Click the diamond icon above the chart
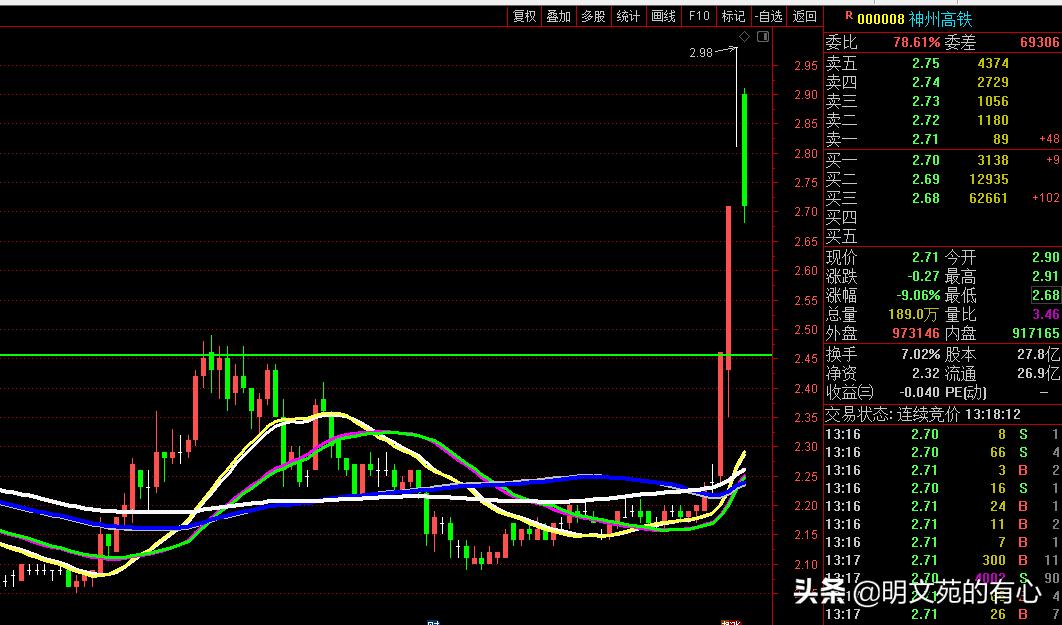Viewport: 1062px width, 625px height. point(744,37)
